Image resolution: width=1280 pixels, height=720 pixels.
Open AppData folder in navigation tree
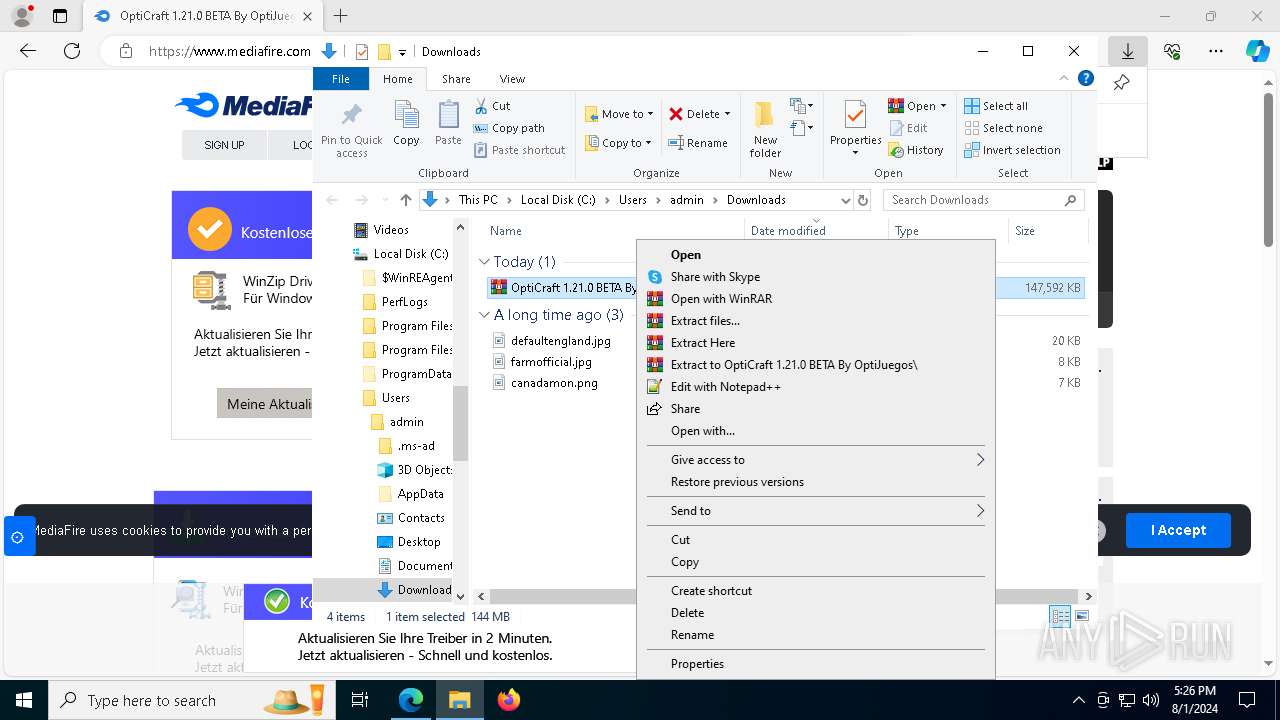pyautogui.click(x=420, y=494)
